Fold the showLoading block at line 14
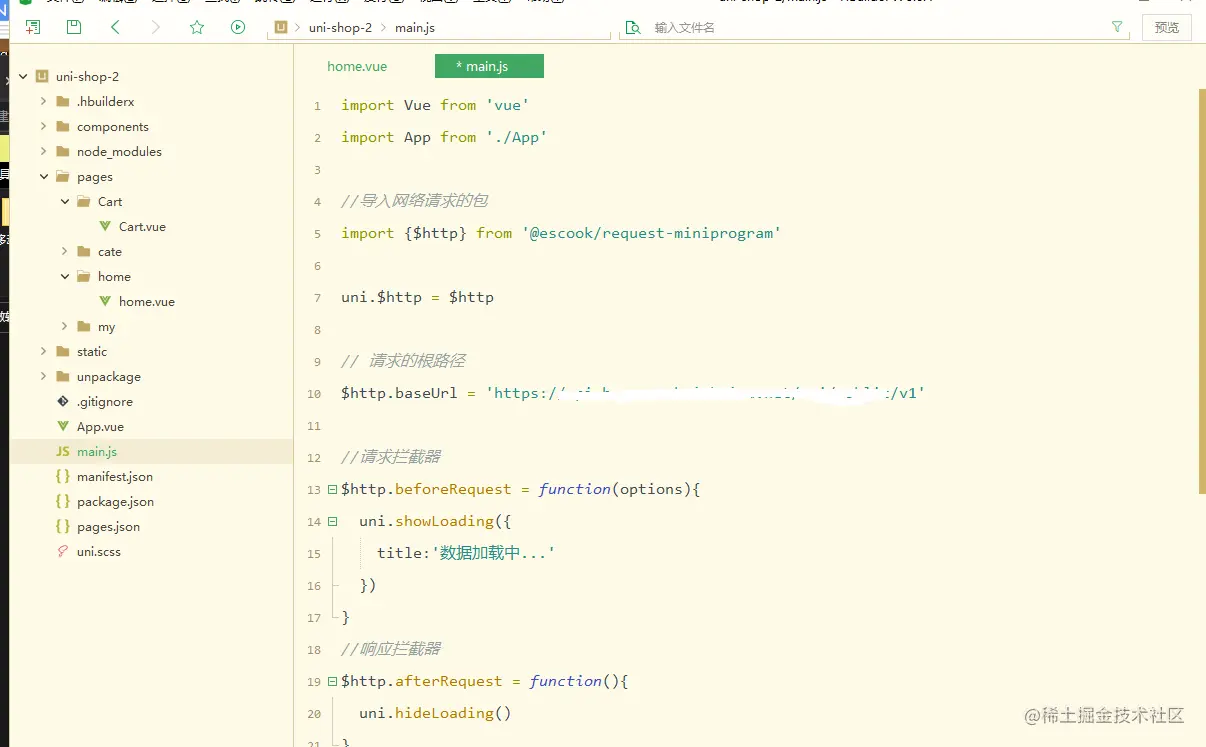The image size is (1206, 747). [x=332, y=521]
